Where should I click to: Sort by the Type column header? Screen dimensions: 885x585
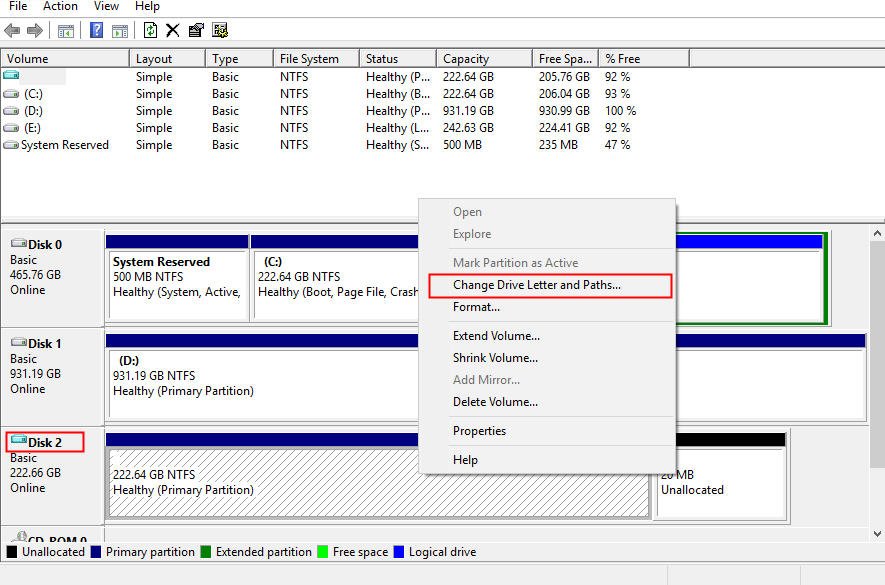[239, 59]
